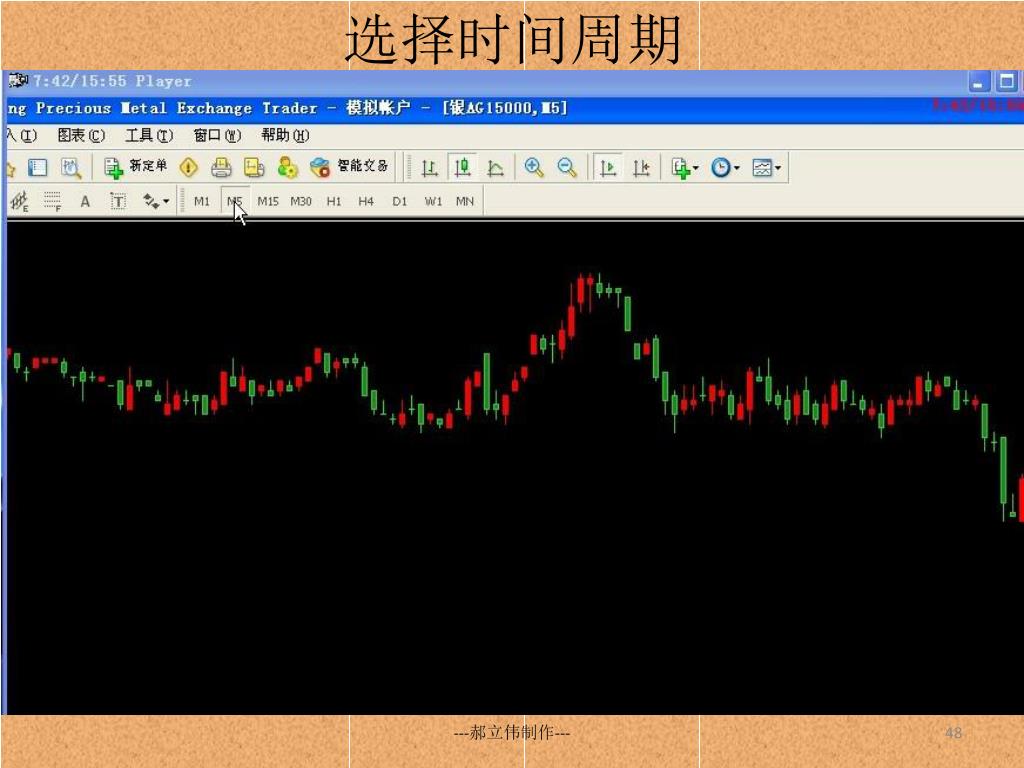Click the yellow diamond warning icon

[189, 168]
